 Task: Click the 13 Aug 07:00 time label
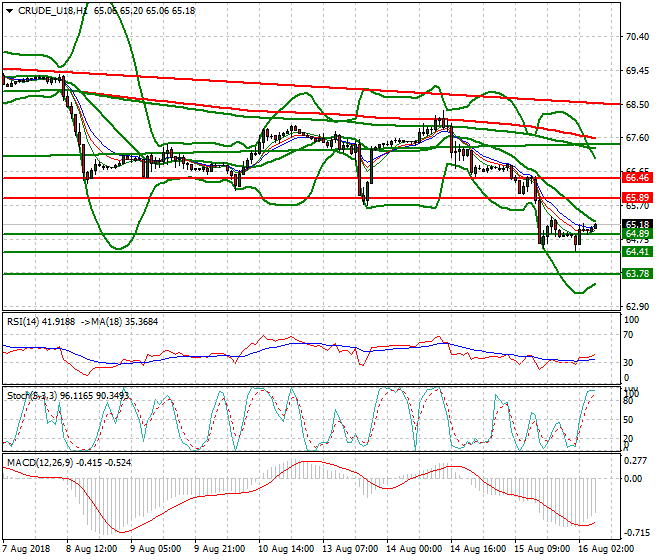[349, 549]
